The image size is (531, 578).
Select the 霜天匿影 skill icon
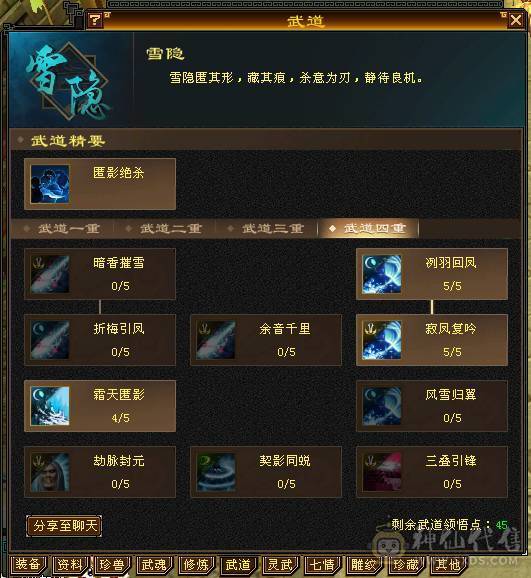pos(50,406)
